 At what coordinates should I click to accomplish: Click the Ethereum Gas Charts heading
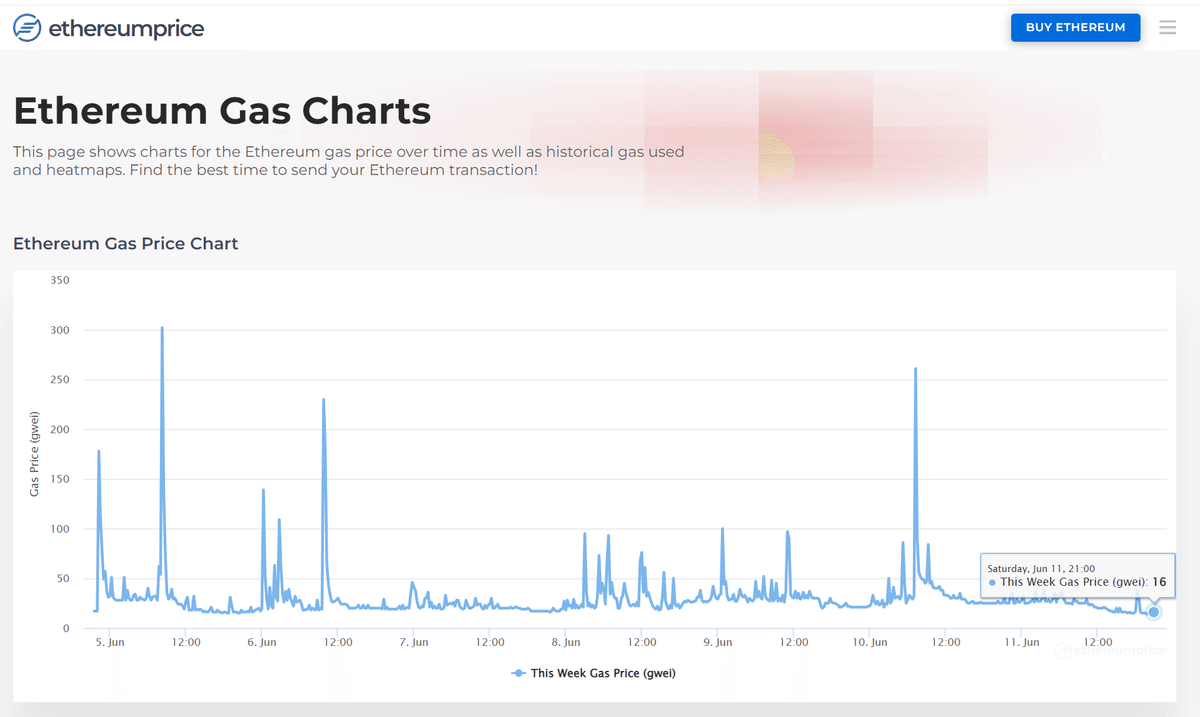coord(222,110)
